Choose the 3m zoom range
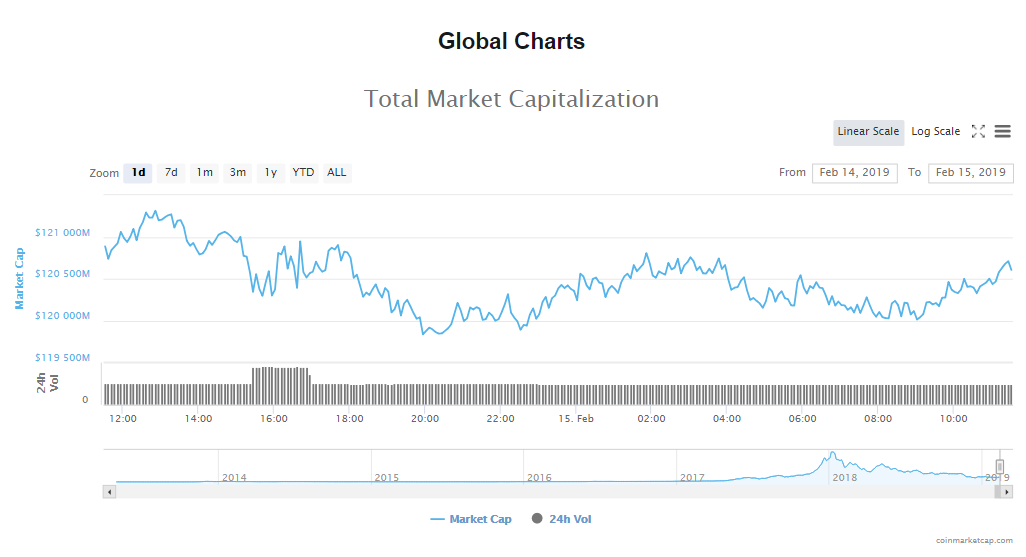The image size is (1026, 557). click(x=238, y=173)
